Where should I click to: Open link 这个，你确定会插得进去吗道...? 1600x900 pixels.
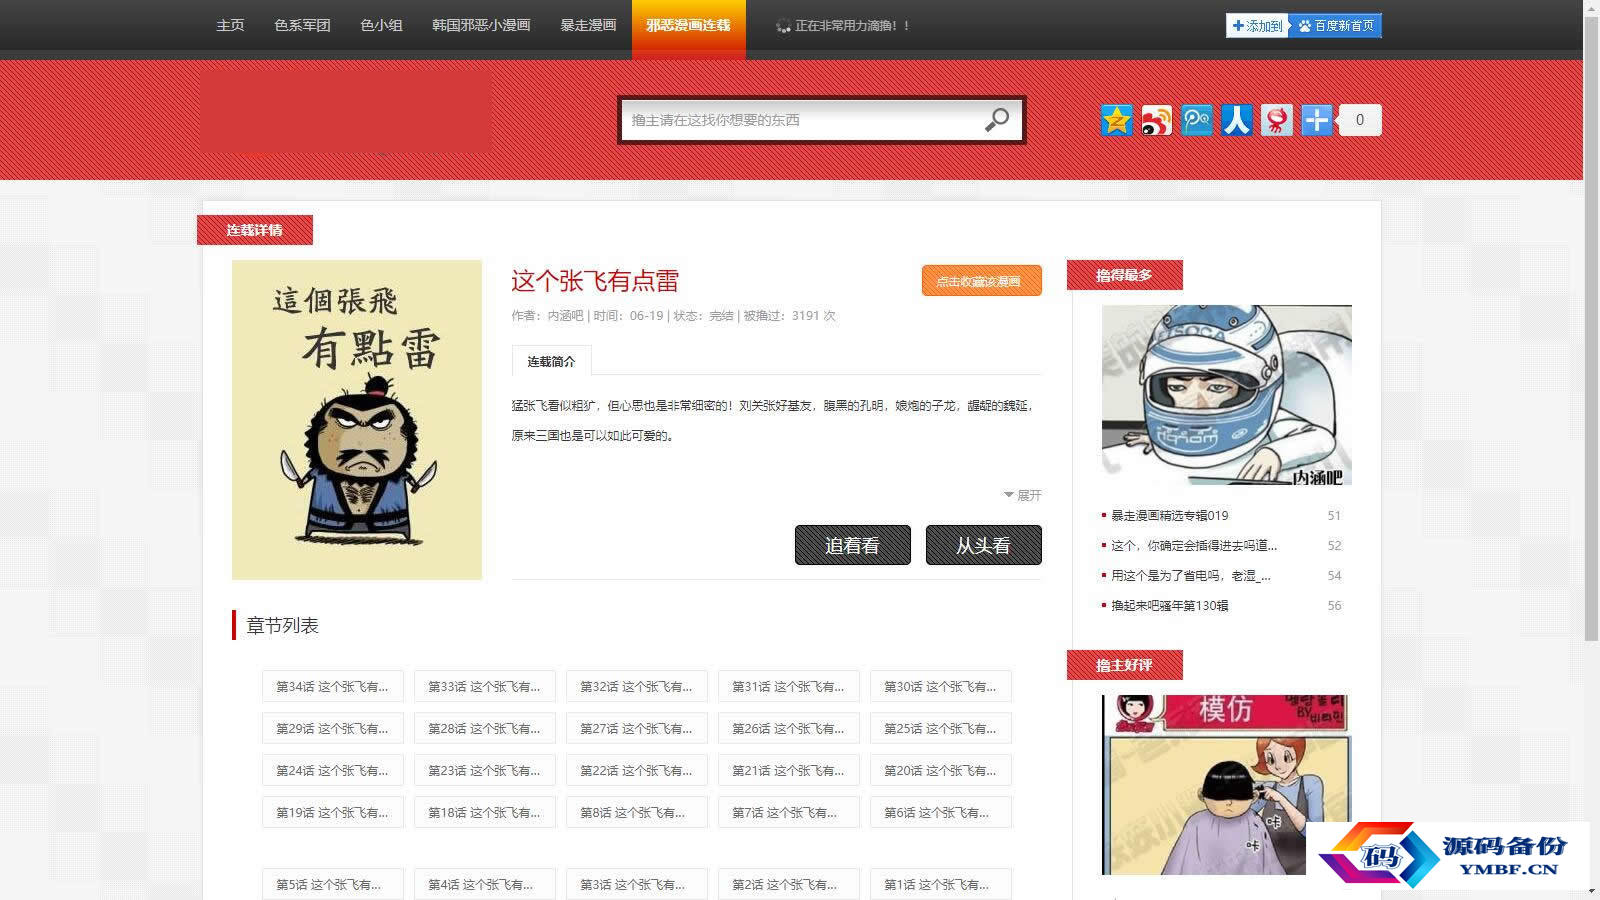[x=1194, y=546]
